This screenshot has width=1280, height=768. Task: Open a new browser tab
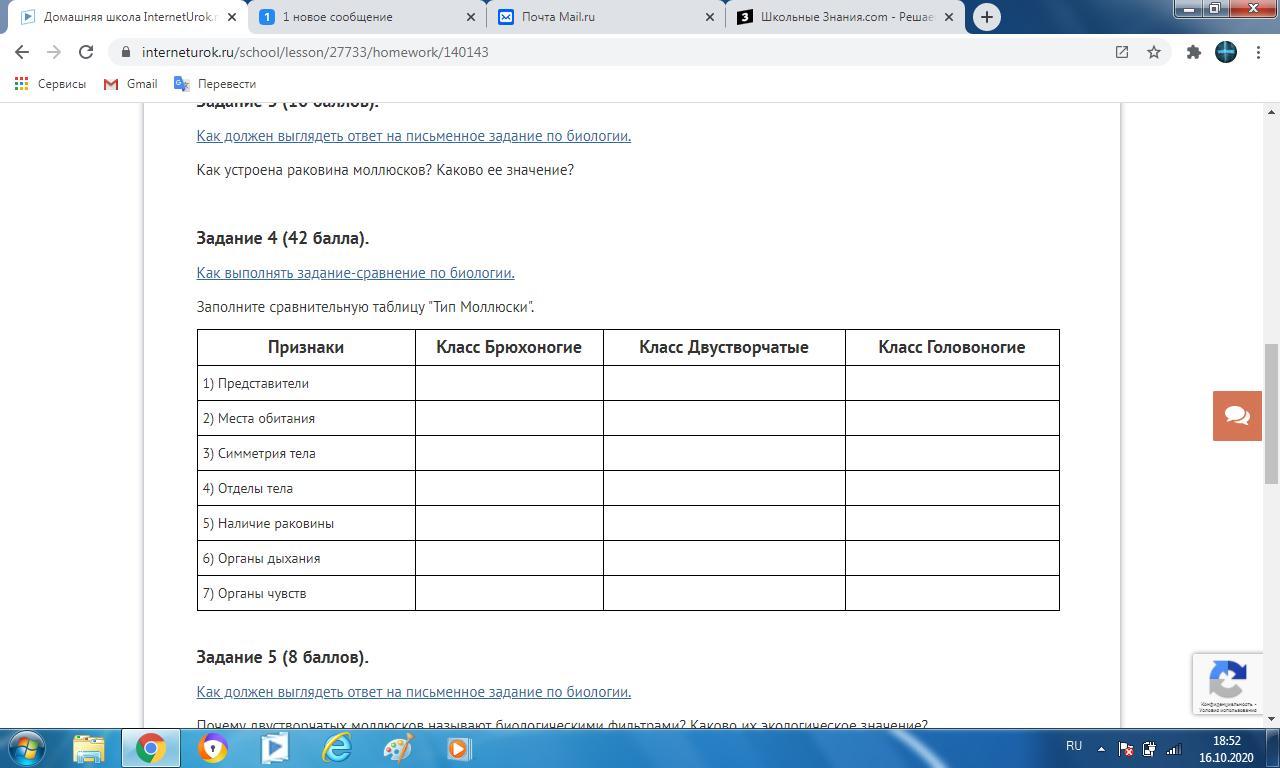pyautogui.click(x=986, y=17)
